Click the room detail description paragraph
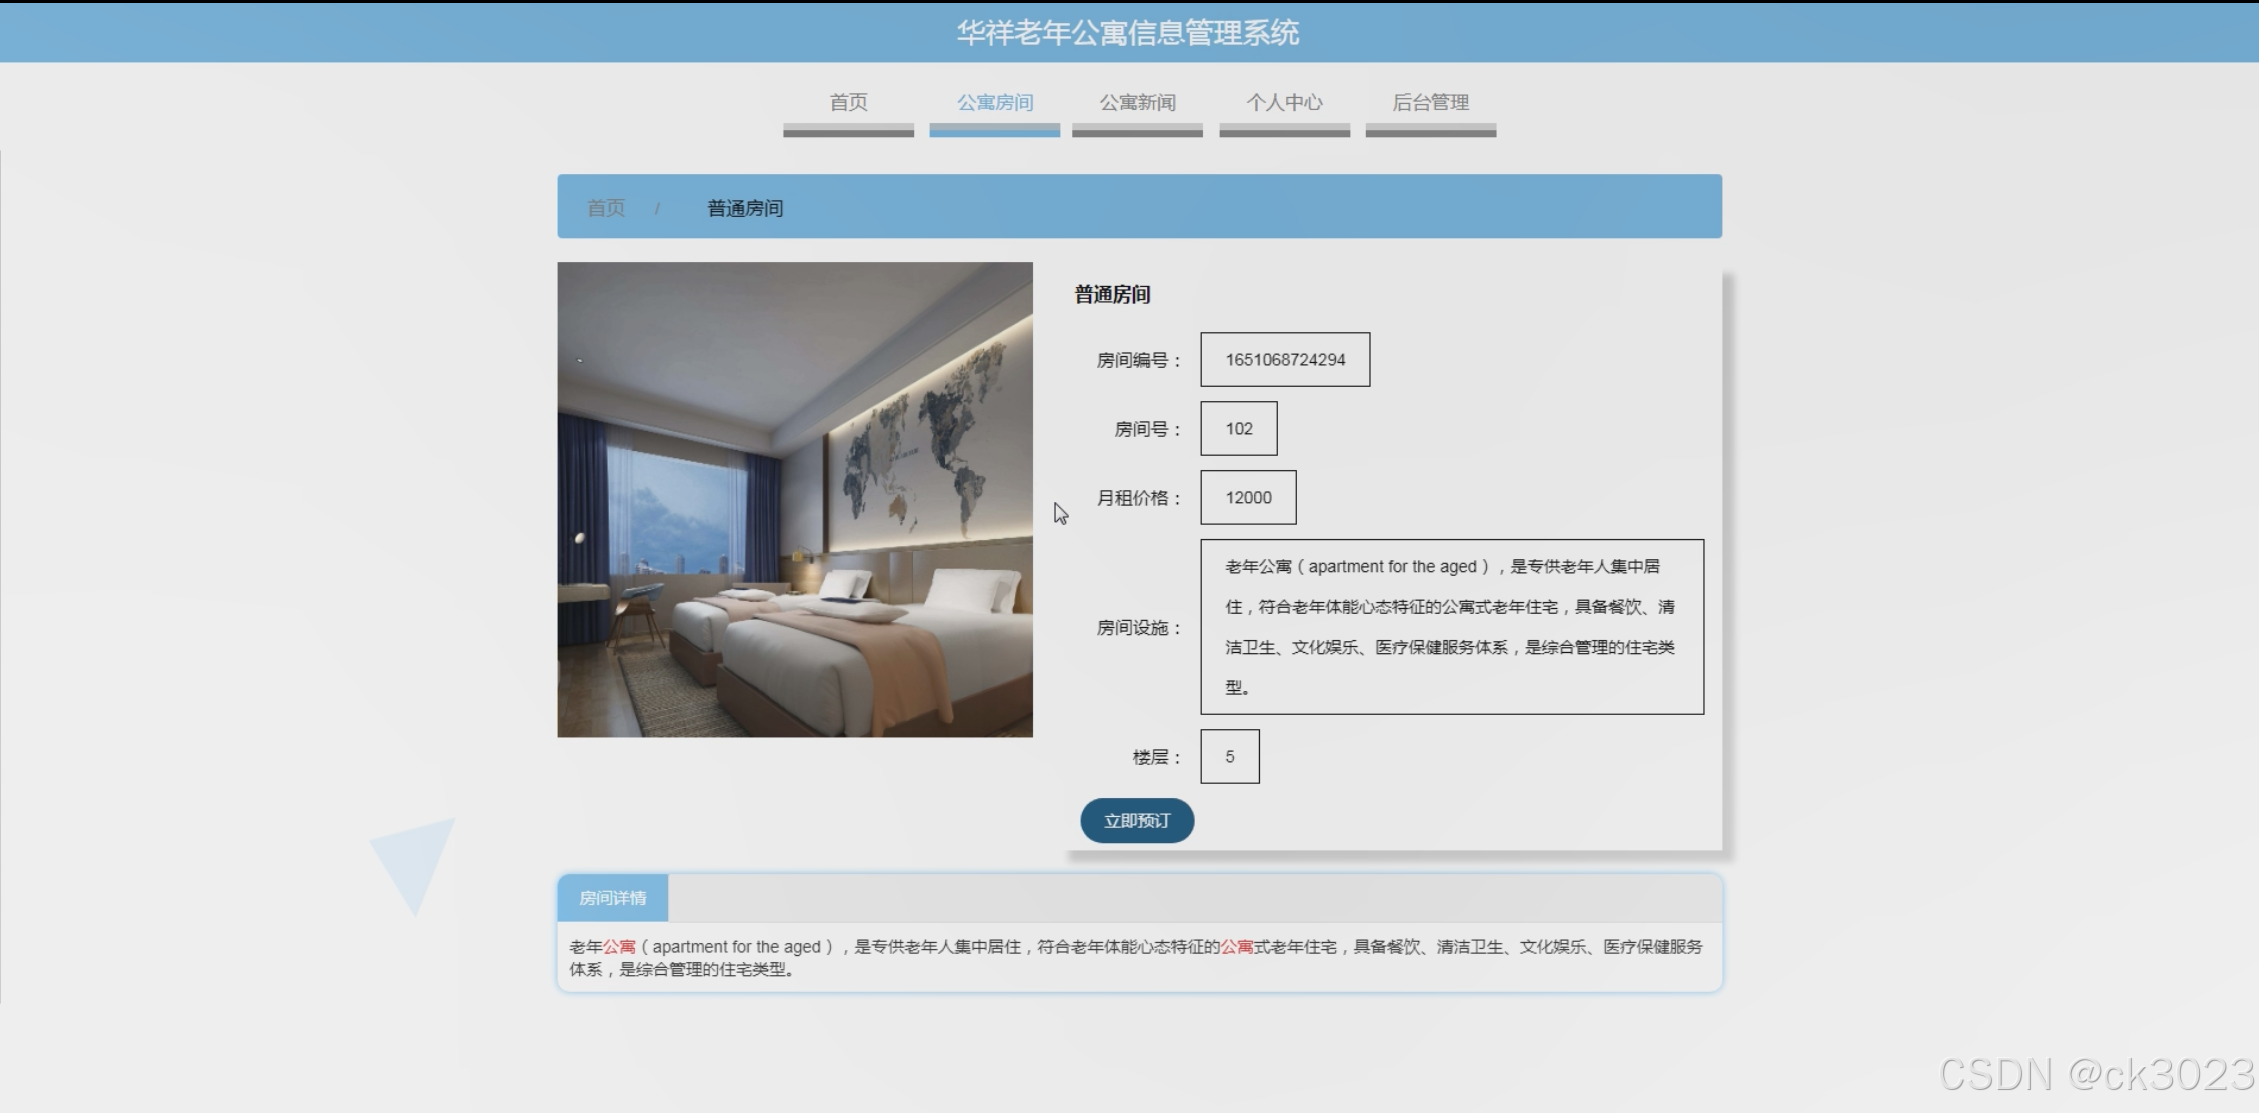The width and height of the screenshot is (2259, 1113). point(1135,957)
